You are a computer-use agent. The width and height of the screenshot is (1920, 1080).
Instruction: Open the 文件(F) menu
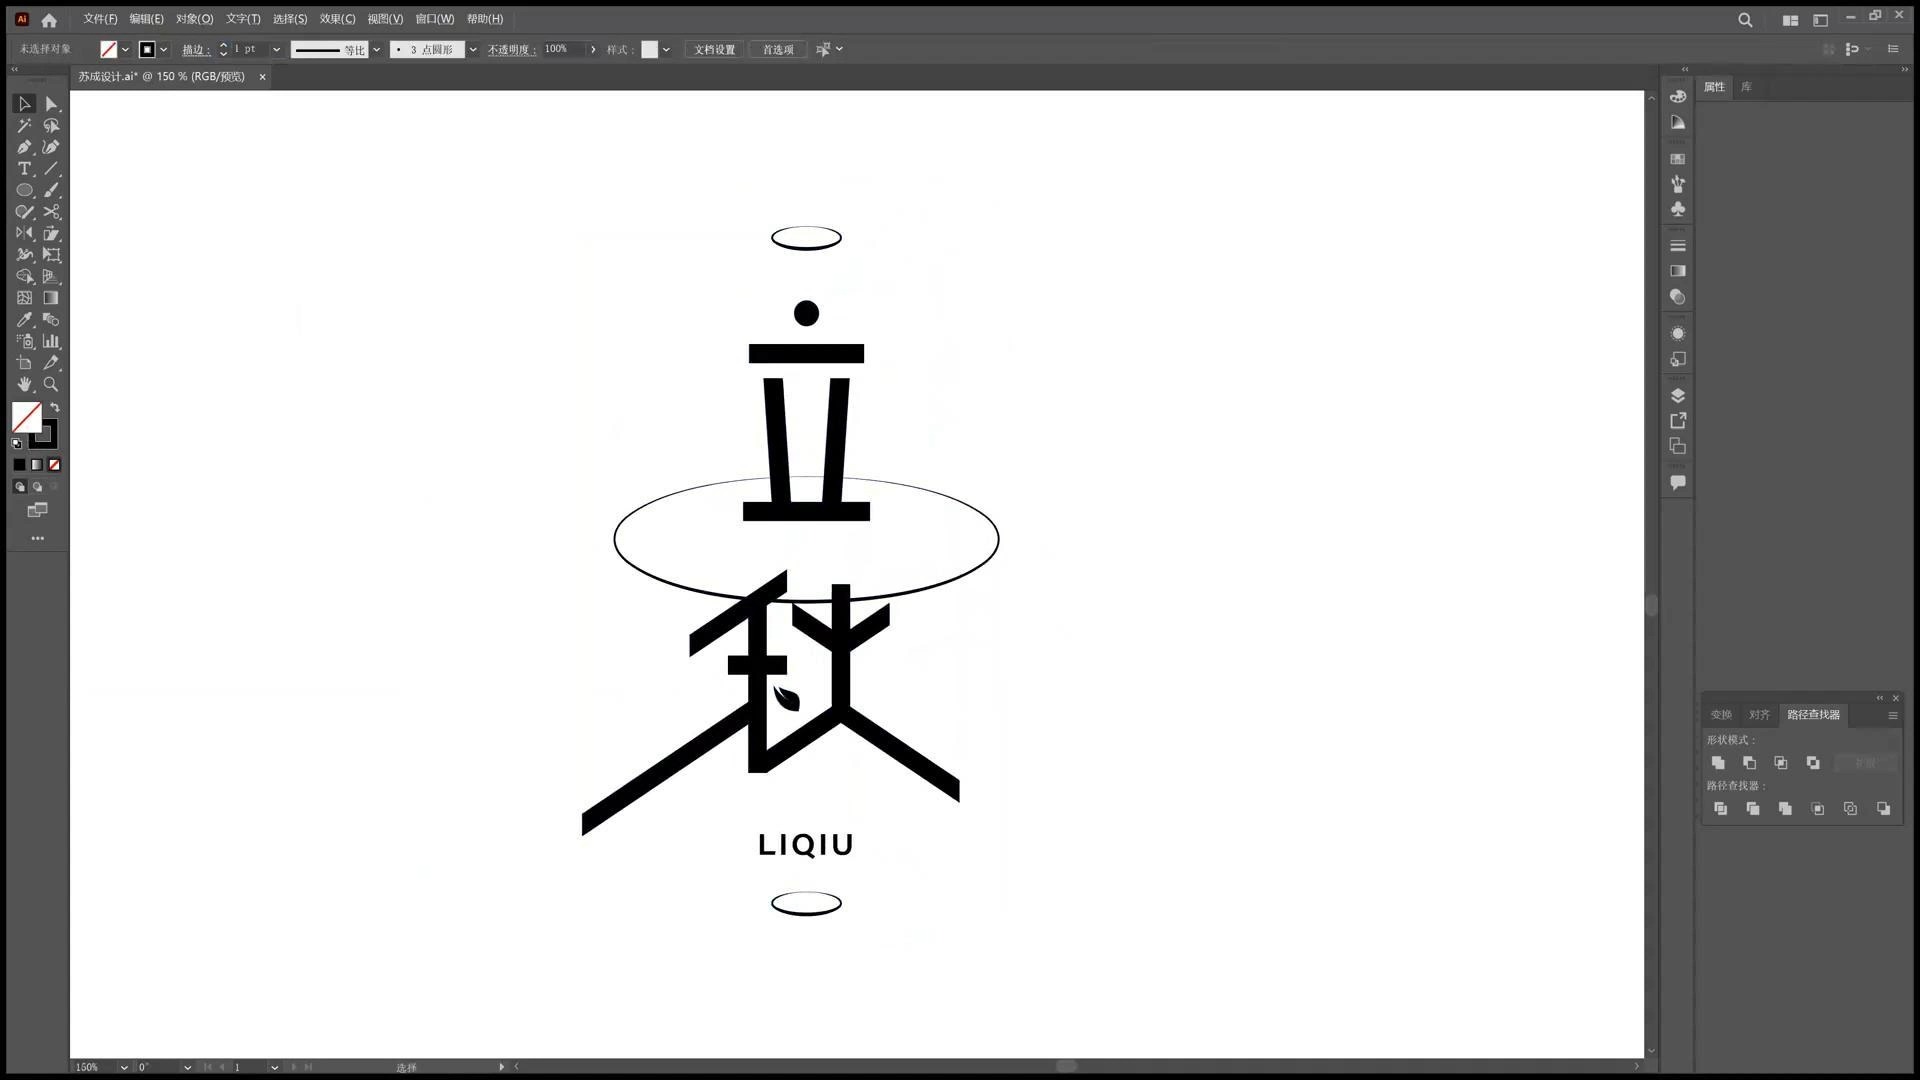100,19
